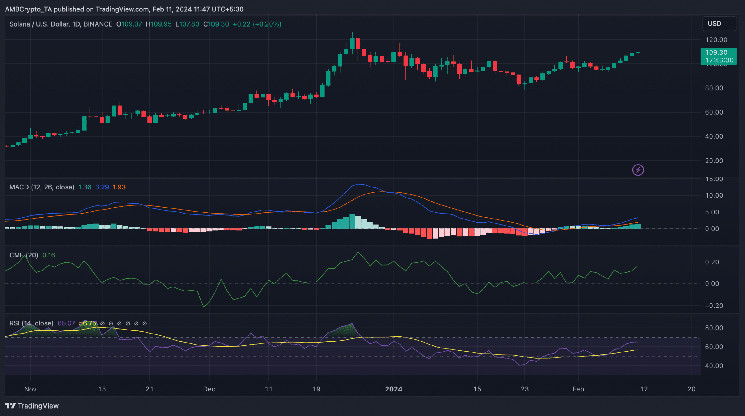The image size is (745, 416).
Task: Click the 0.20 CMF axis label
Action: tap(713, 262)
